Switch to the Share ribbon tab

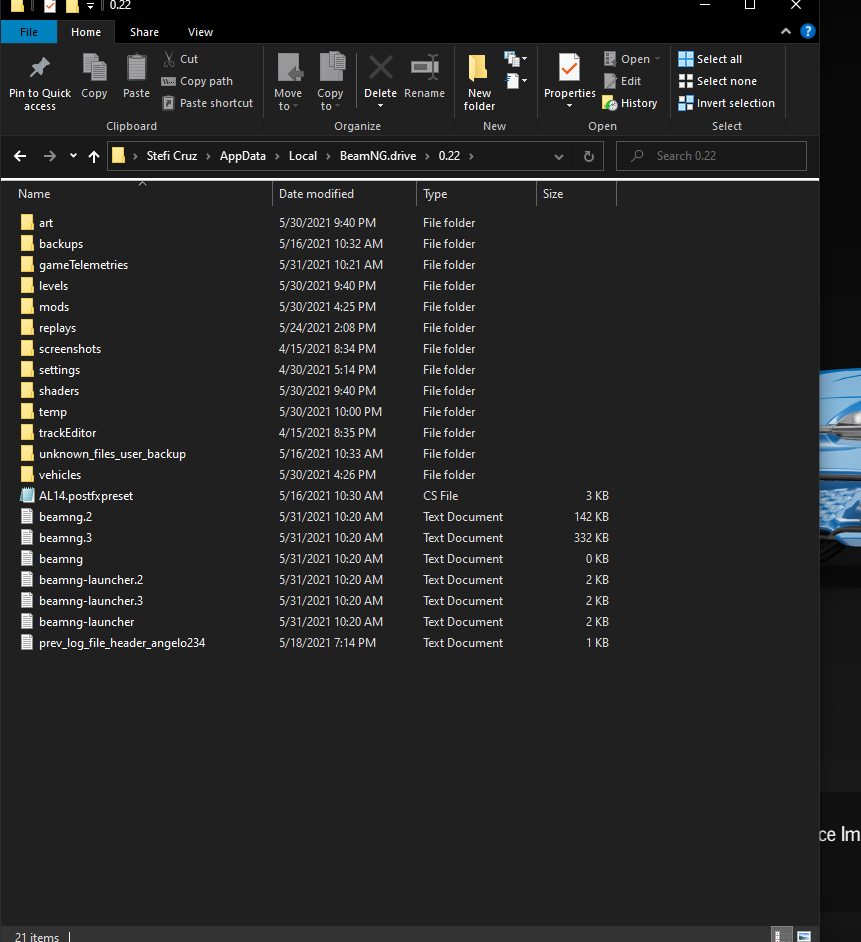[144, 32]
